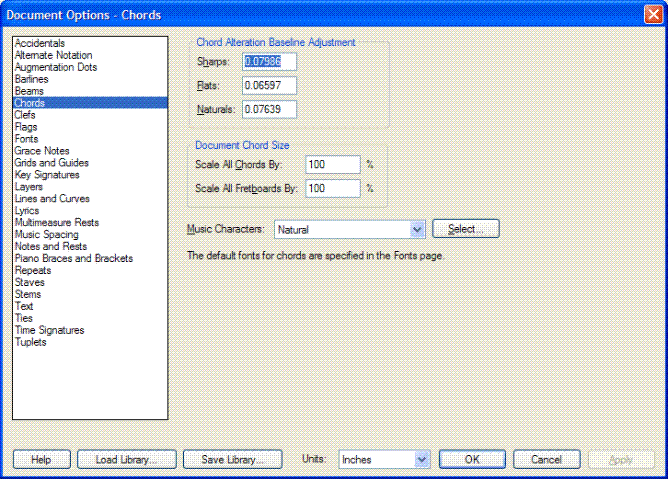Click Scale All Chords By field
Screen dimensions: 668x479
click(333, 165)
